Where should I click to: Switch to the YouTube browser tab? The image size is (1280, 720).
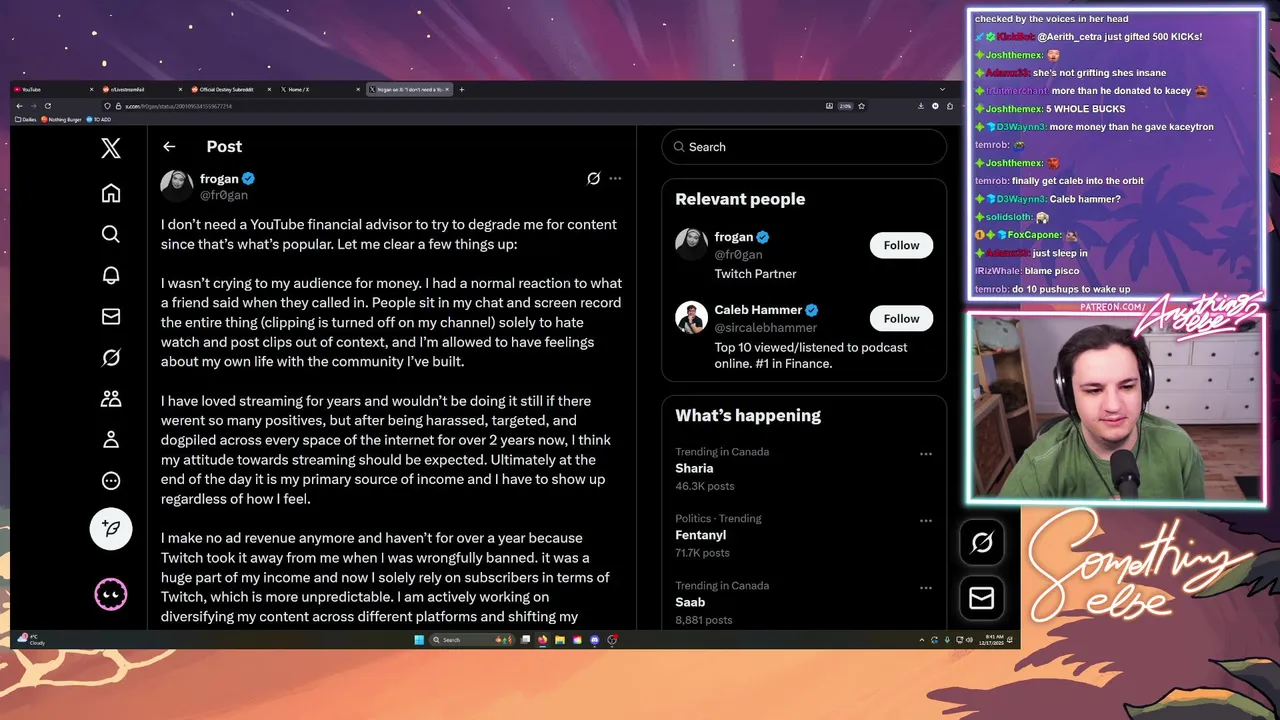[x=54, y=89]
